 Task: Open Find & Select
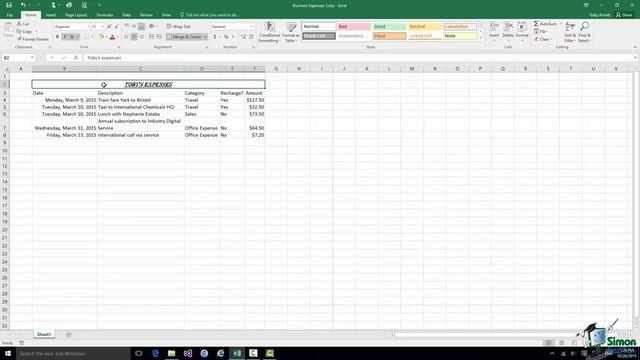(x=584, y=32)
